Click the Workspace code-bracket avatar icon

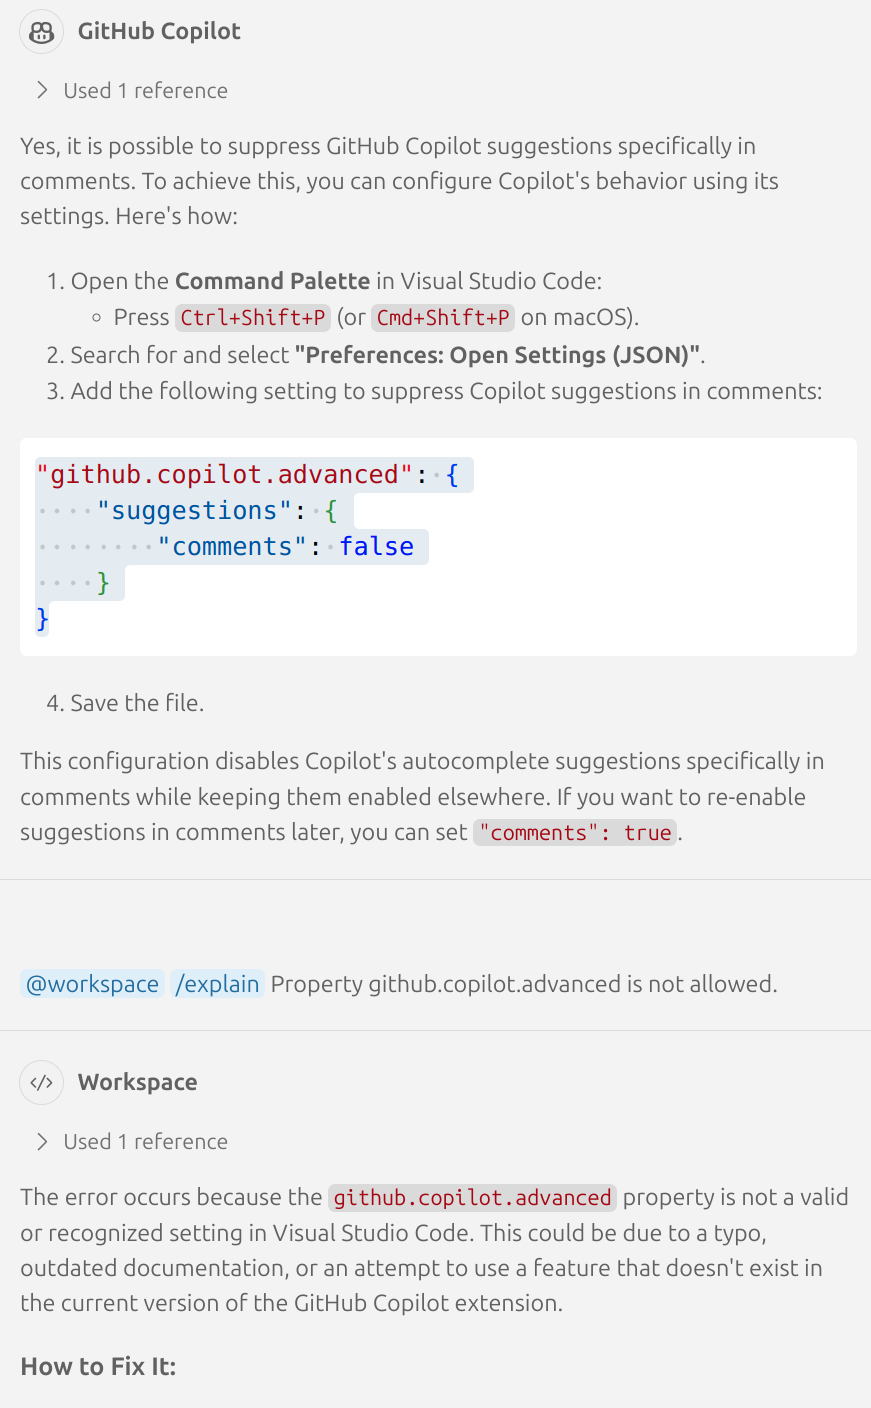click(x=41, y=1082)
